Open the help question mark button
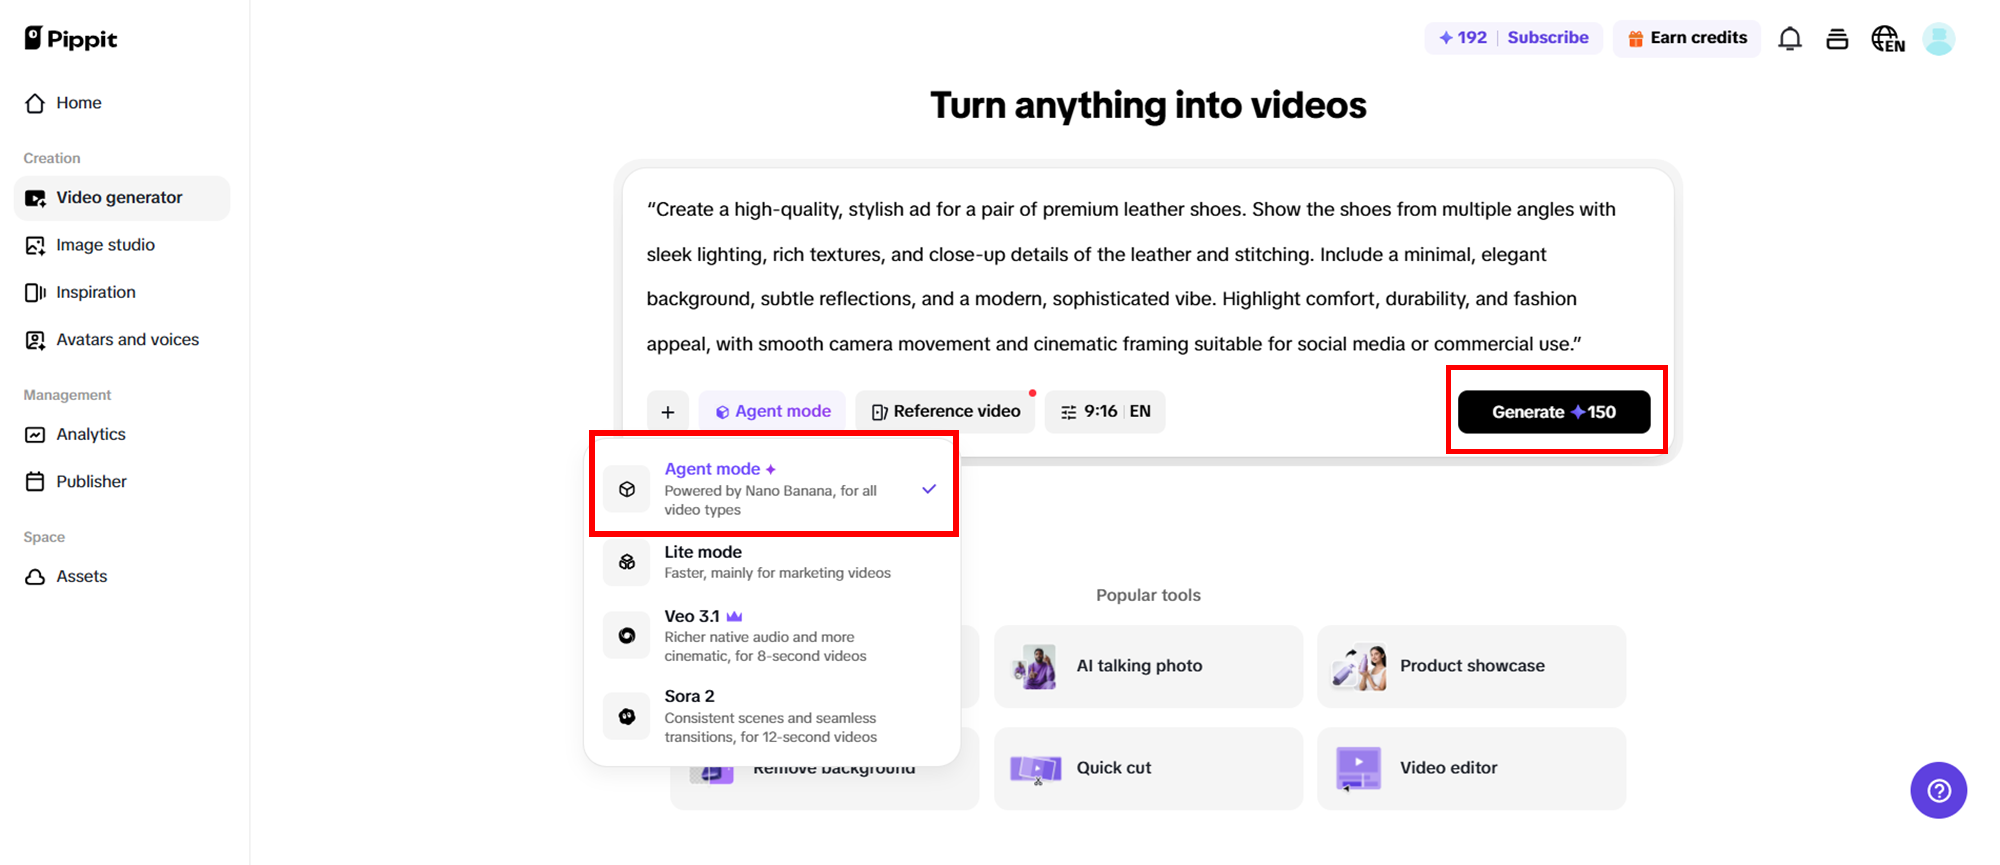Screen dimensions: 2000x865 click(x=1939, y=790)
